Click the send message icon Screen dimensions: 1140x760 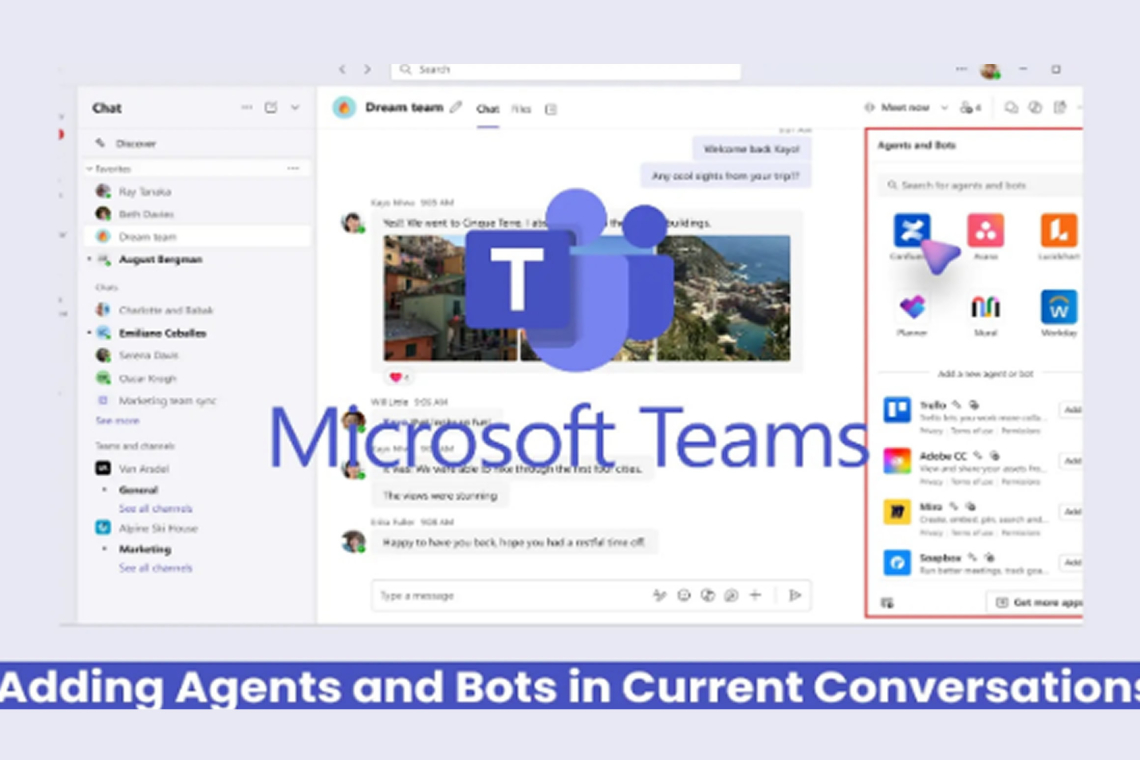coord(795,595)
